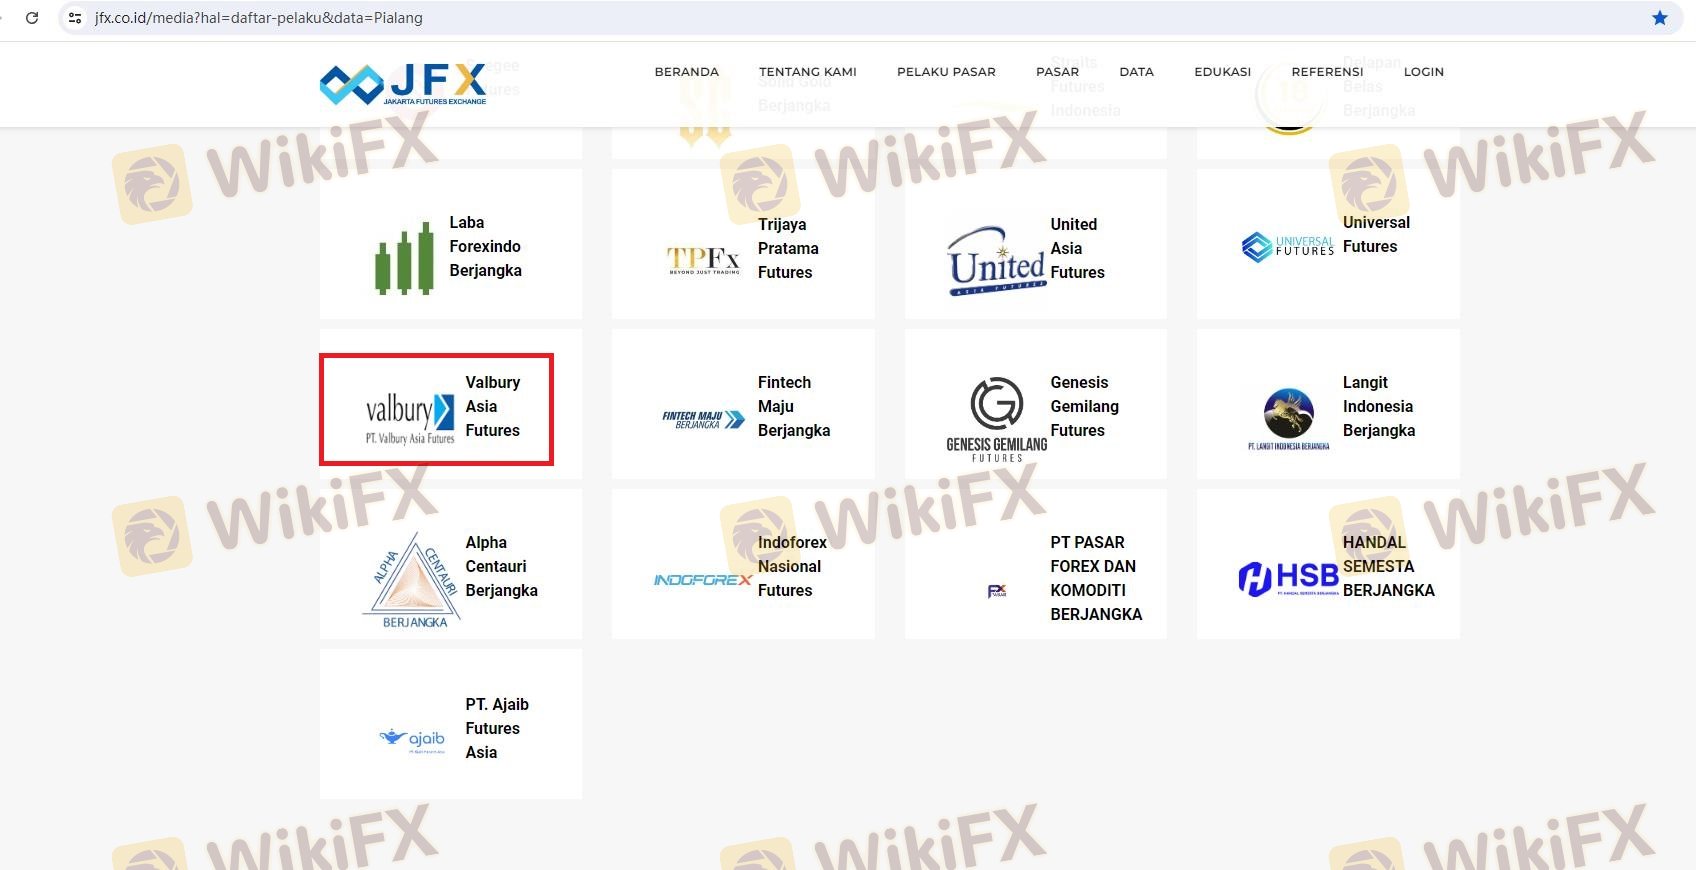Image resolution: width=1696 pixels, height=870 pixels.
Task: Open Fintech Maju Berjangka name link
Action: (794, 407)
